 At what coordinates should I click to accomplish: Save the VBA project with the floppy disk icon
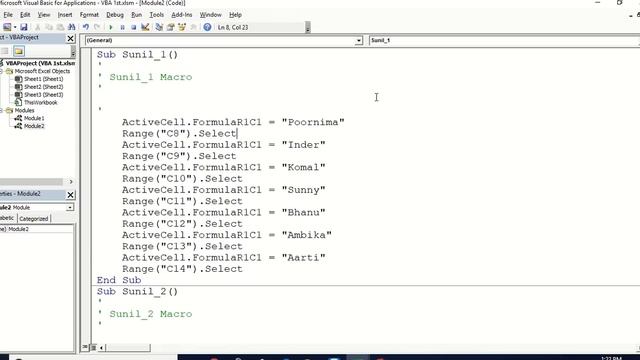(24, 27)
